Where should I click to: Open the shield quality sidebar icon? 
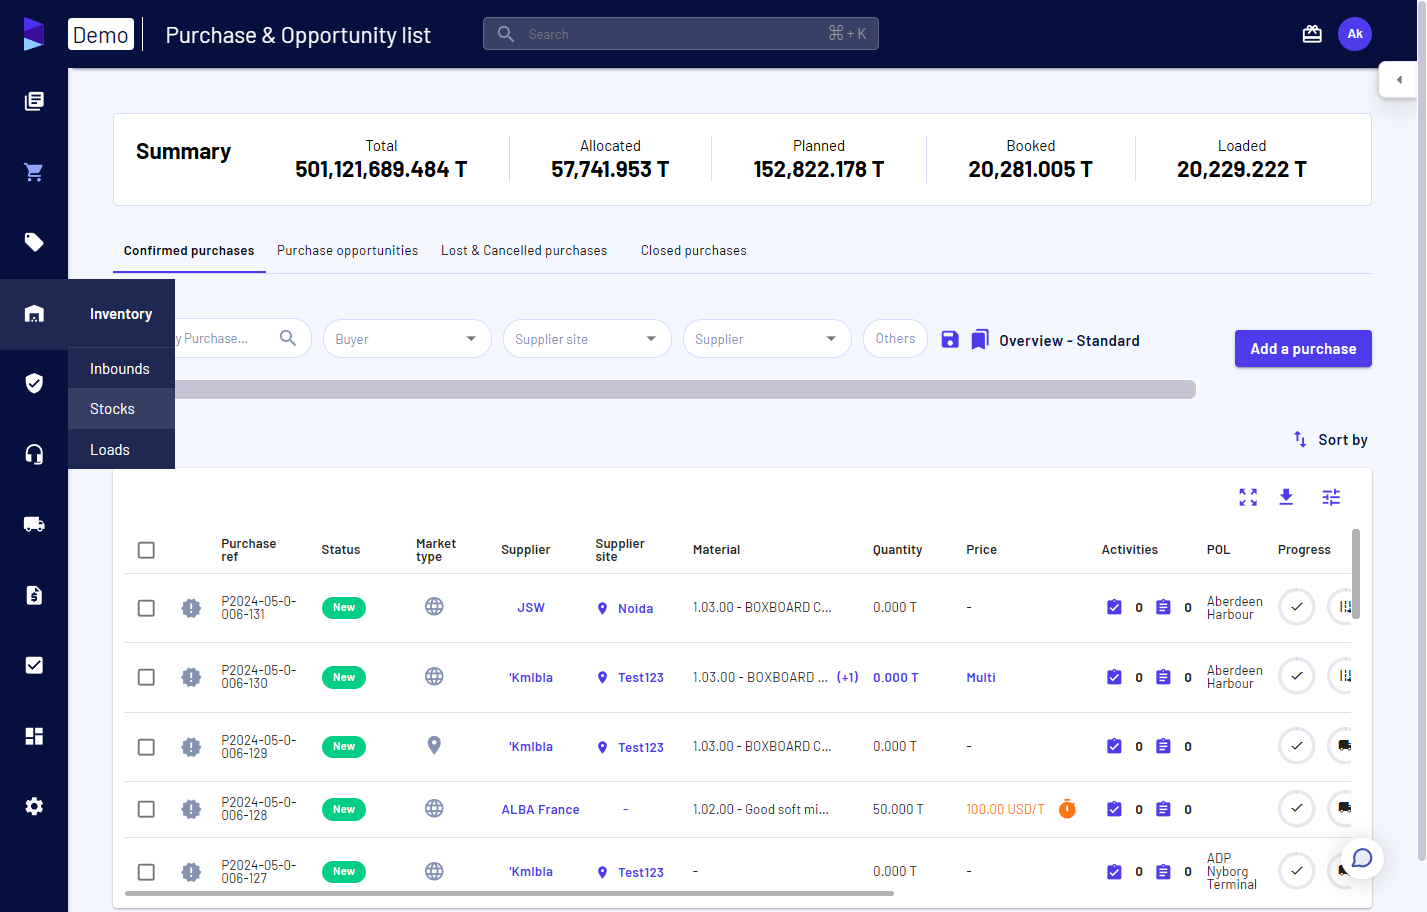pyautogui.click(x=34, y=383)
